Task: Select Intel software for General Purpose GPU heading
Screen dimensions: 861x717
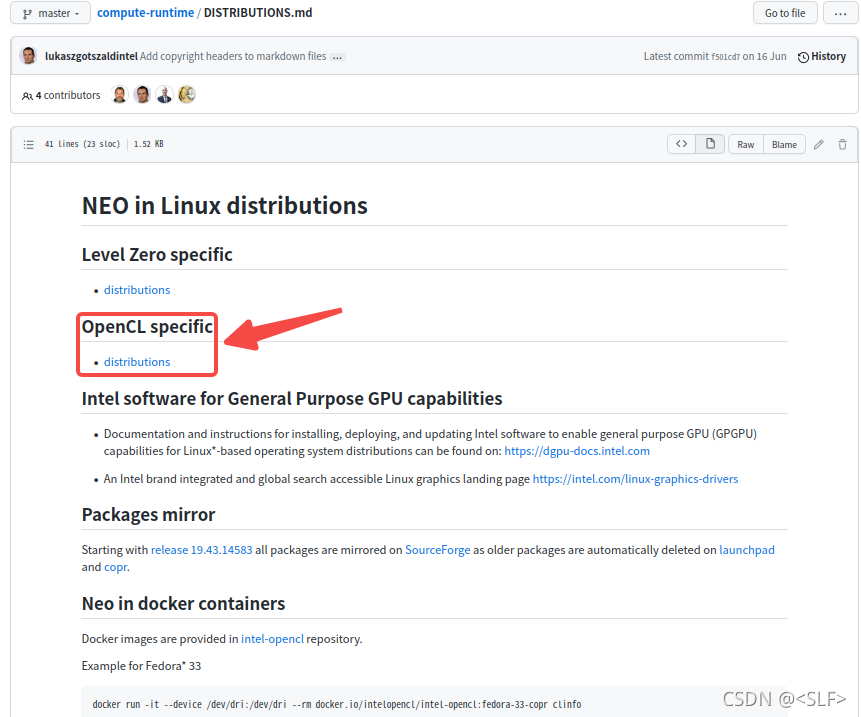Action: click(292, 399)
